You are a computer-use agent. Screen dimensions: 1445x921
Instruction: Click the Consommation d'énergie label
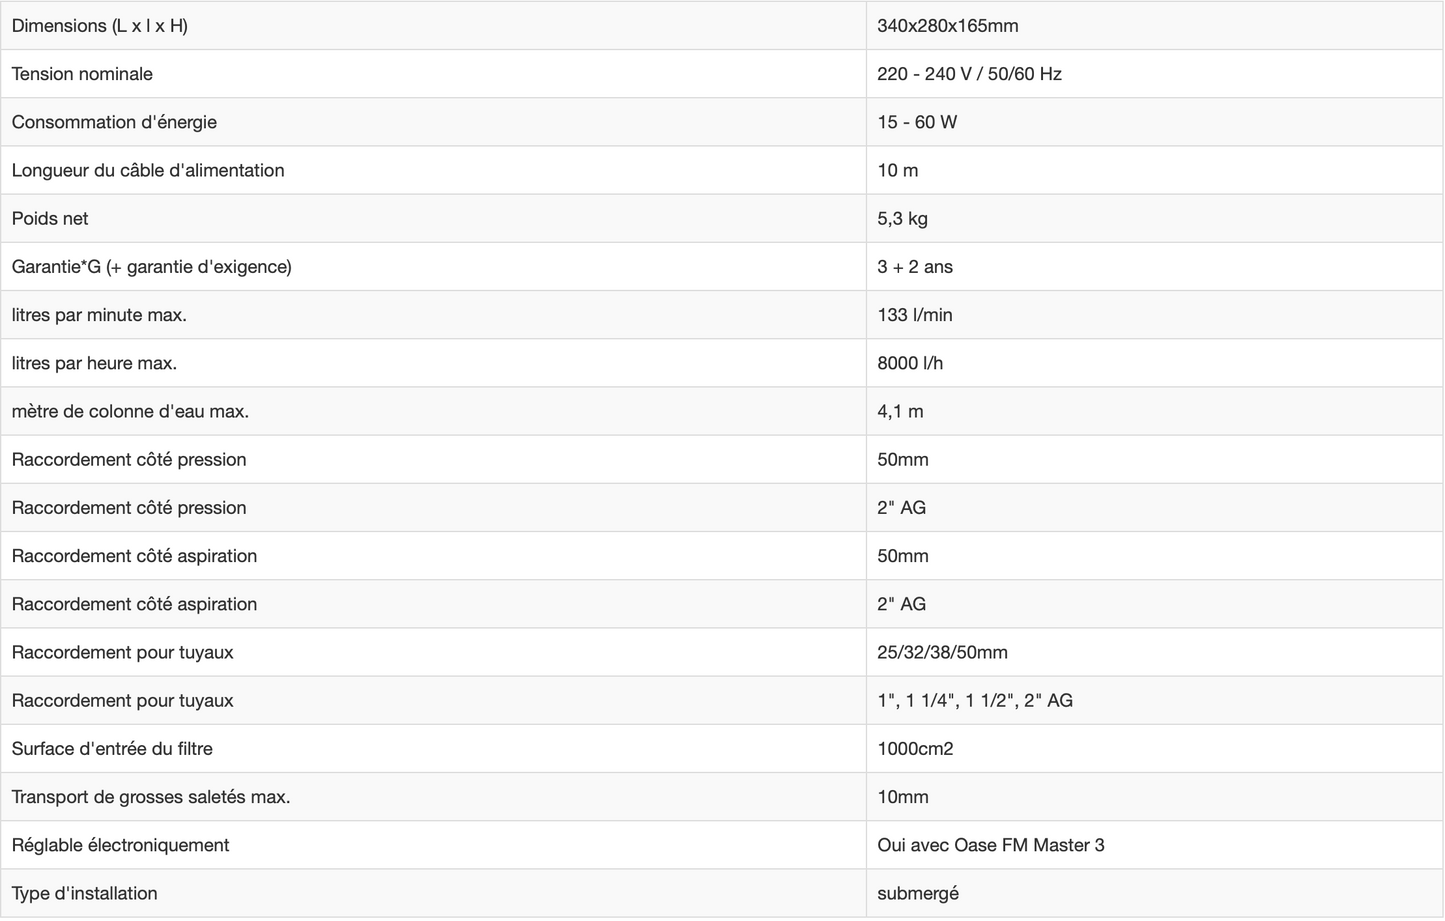coord(114,122)
